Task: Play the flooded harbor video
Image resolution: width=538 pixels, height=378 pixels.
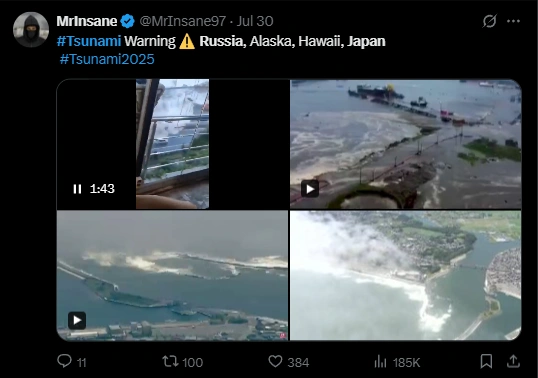Action: (x=310, y=189)
